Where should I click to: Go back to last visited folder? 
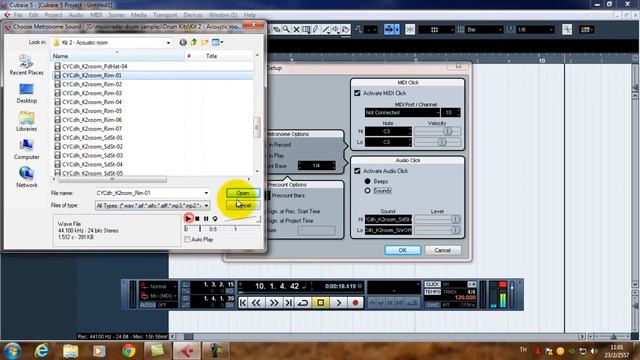pyautogui.click(x=183, y=42)
